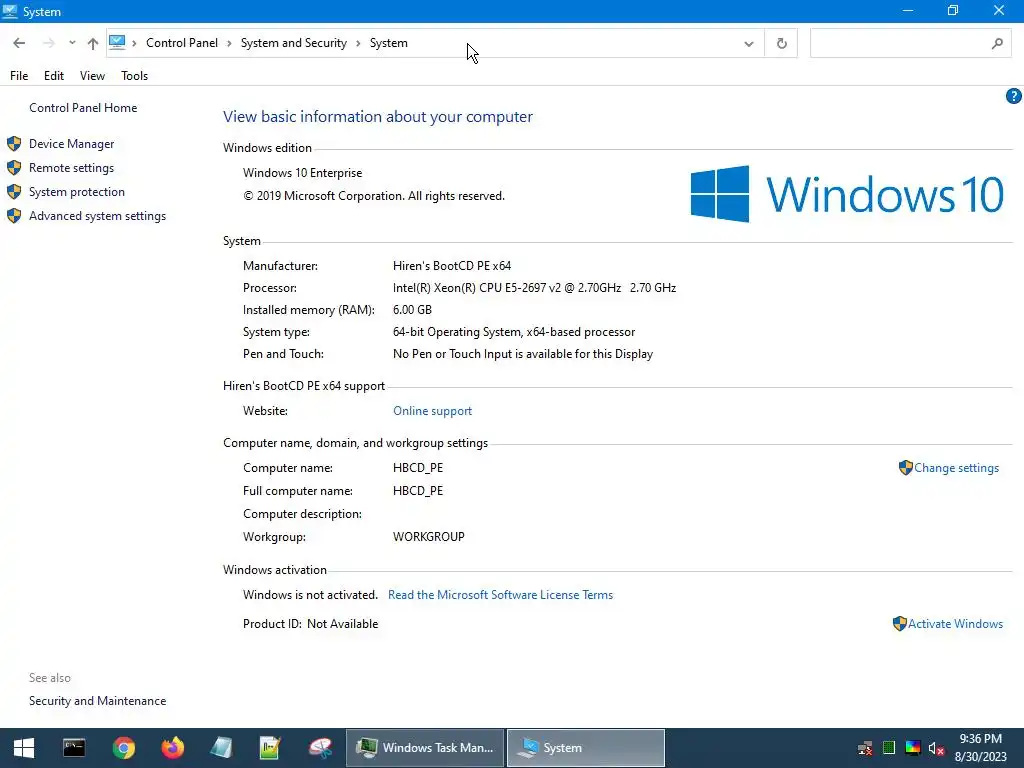This screenshot has height=768, width=1024.
Task: Click colorful display tray icon
Action: pos(913,748)
